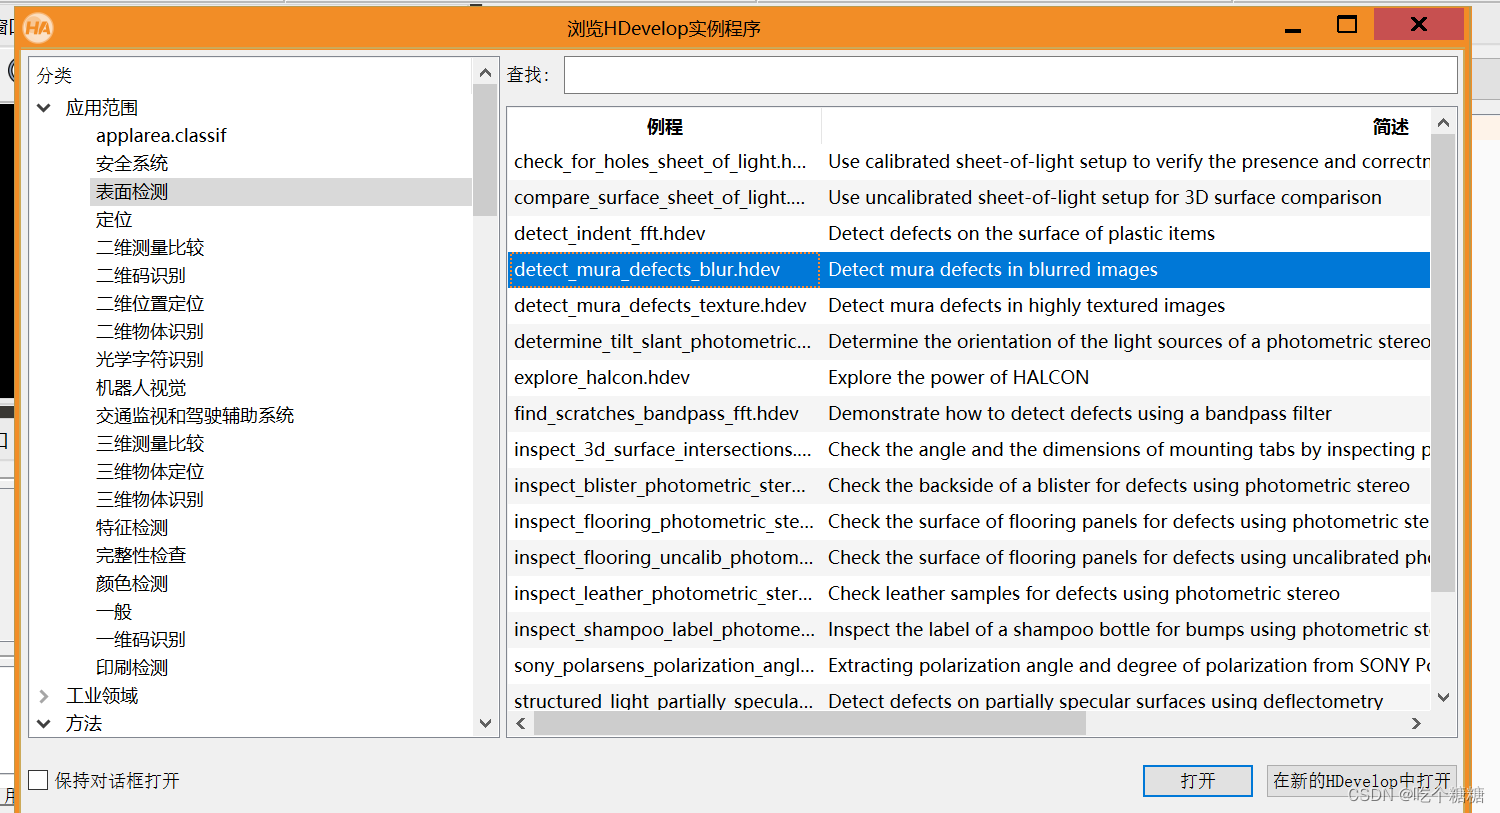Click example list scroll-right arrow
This screenshot has width=1500, height=813.
click(x=1416, y=723)
